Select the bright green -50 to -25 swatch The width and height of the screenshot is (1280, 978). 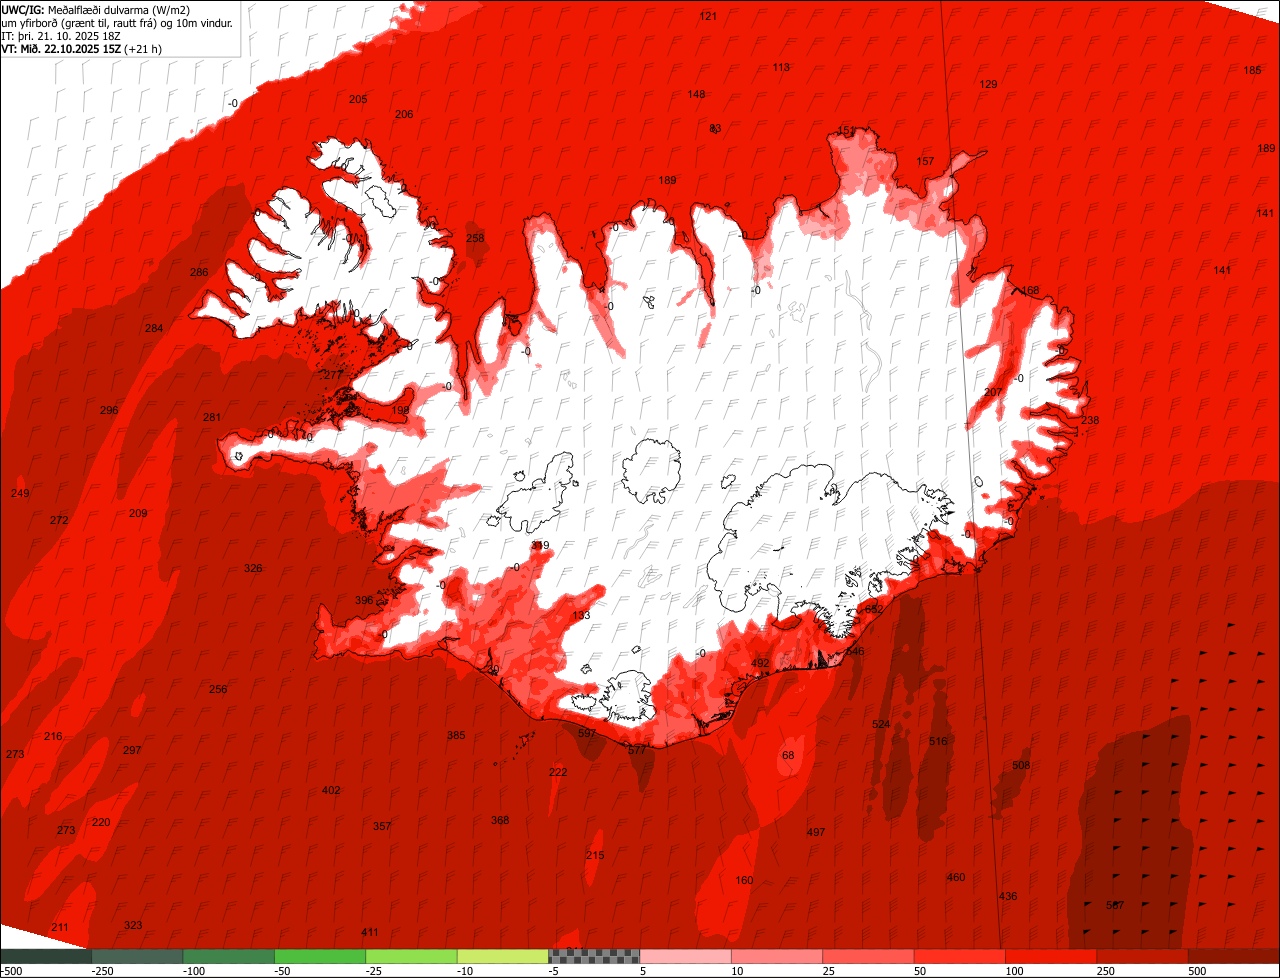click(320, 956)
